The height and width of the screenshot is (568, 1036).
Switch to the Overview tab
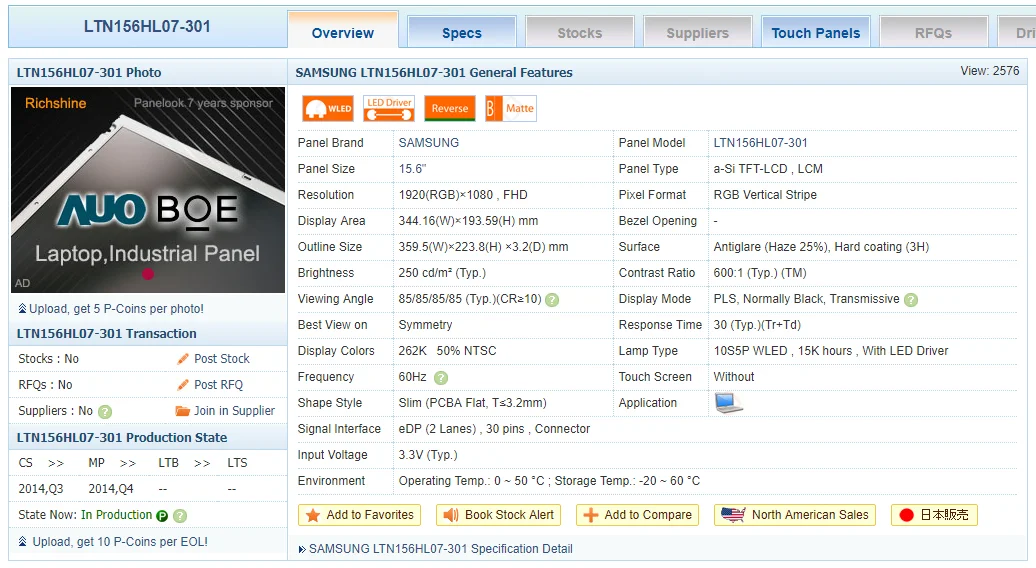click(343, 32)
